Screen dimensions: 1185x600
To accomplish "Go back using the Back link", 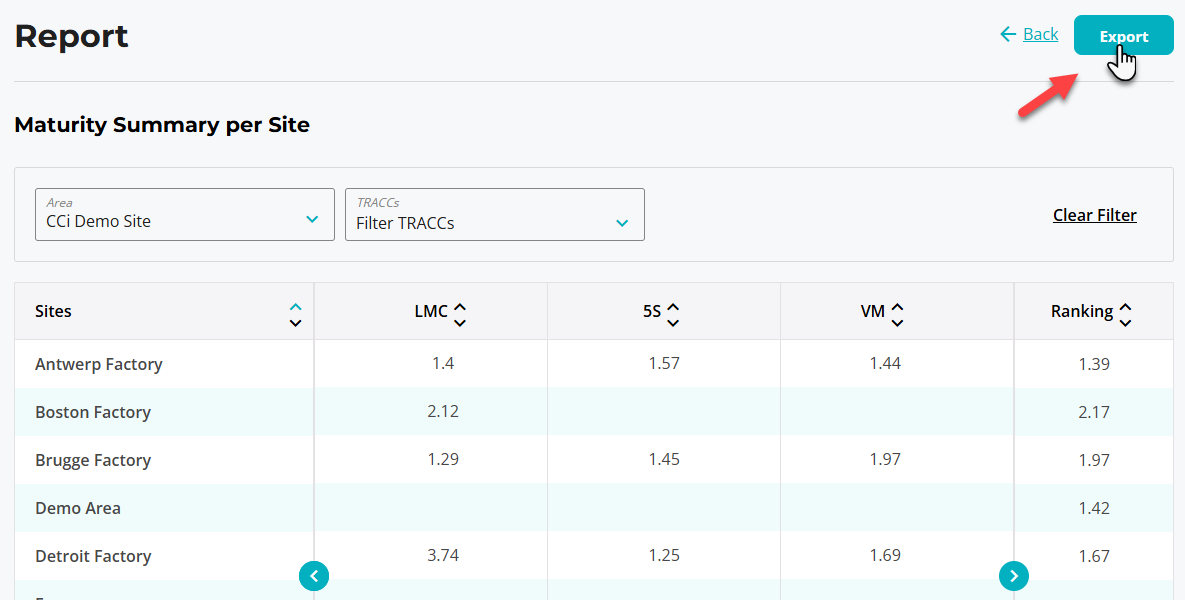I will [x=1040, y=34].
